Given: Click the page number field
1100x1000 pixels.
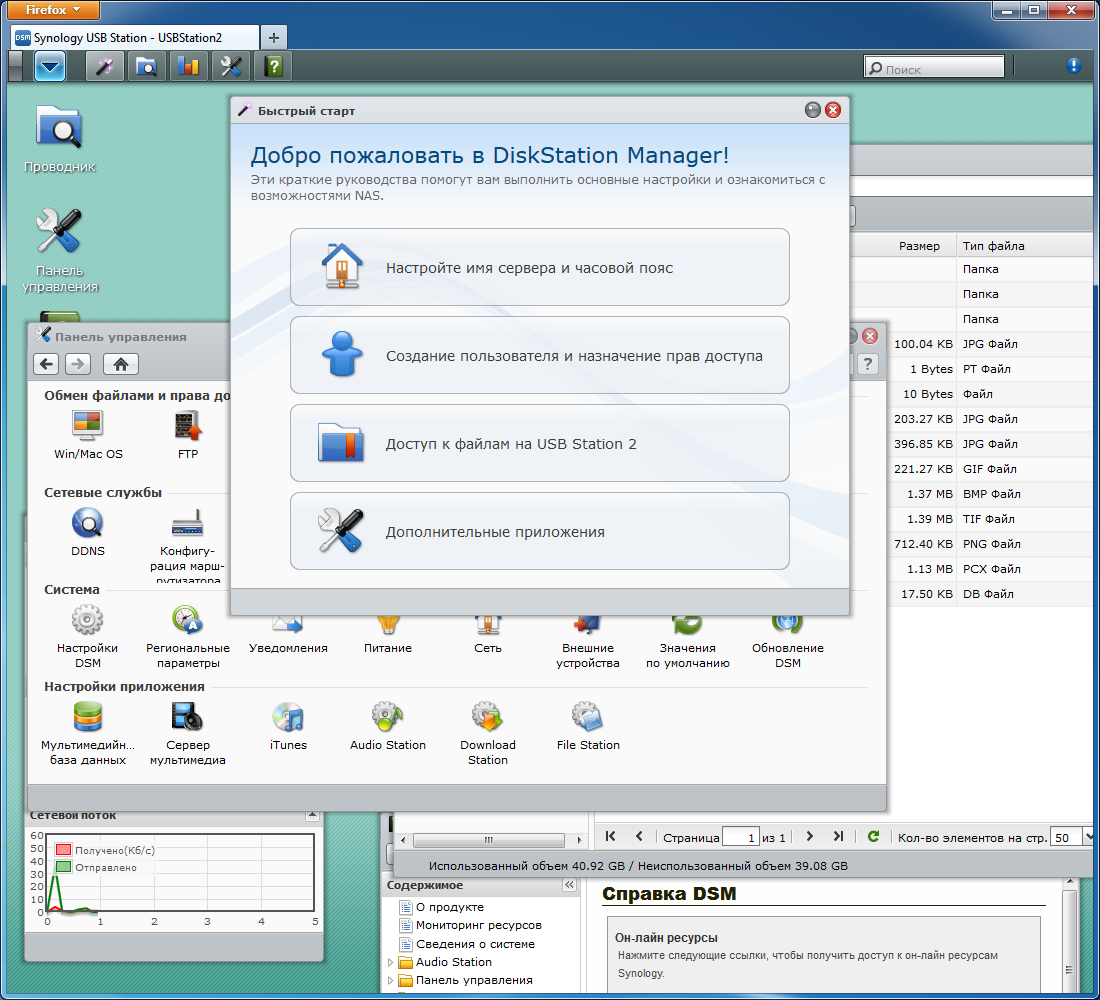Looking at the screenshot, I should pyautogui.click(x=741, y=836).
